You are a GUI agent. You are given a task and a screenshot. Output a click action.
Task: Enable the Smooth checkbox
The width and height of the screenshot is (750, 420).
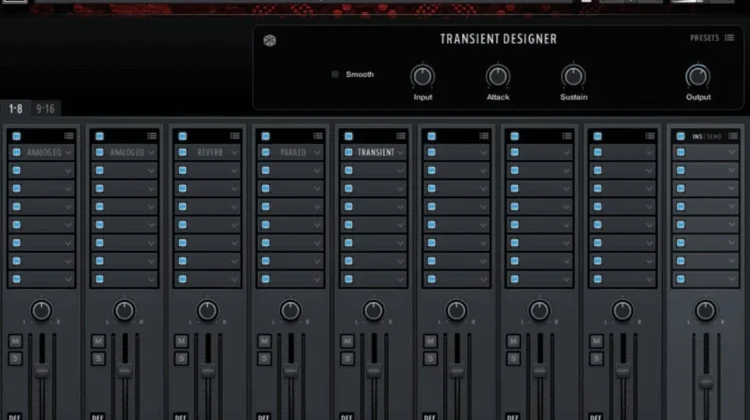(335, 74)
